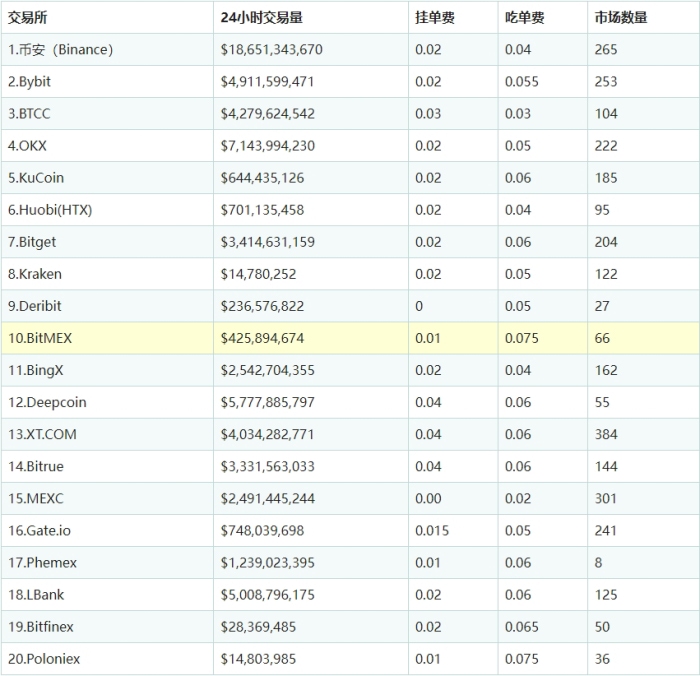
Task: Click the 3.BTCC exchange entry
Action: pos(29,114)
